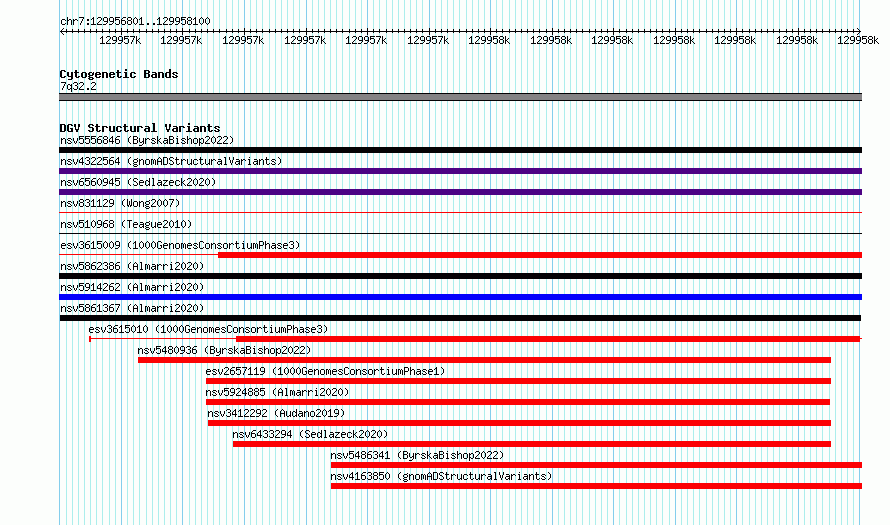Click the red bar under nsv4163850
Image resolution: width=890 pixels, height=525 pixels.
tap(597, 486)
